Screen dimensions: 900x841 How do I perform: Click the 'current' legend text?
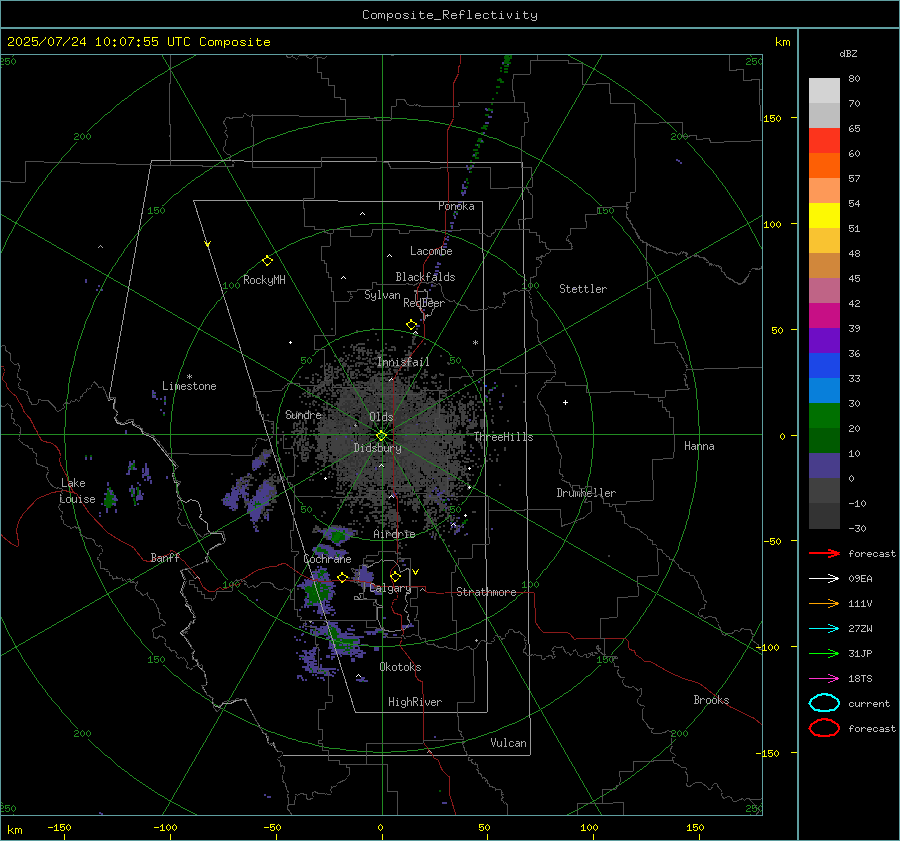pyautogui.click(x=869, y=703)
